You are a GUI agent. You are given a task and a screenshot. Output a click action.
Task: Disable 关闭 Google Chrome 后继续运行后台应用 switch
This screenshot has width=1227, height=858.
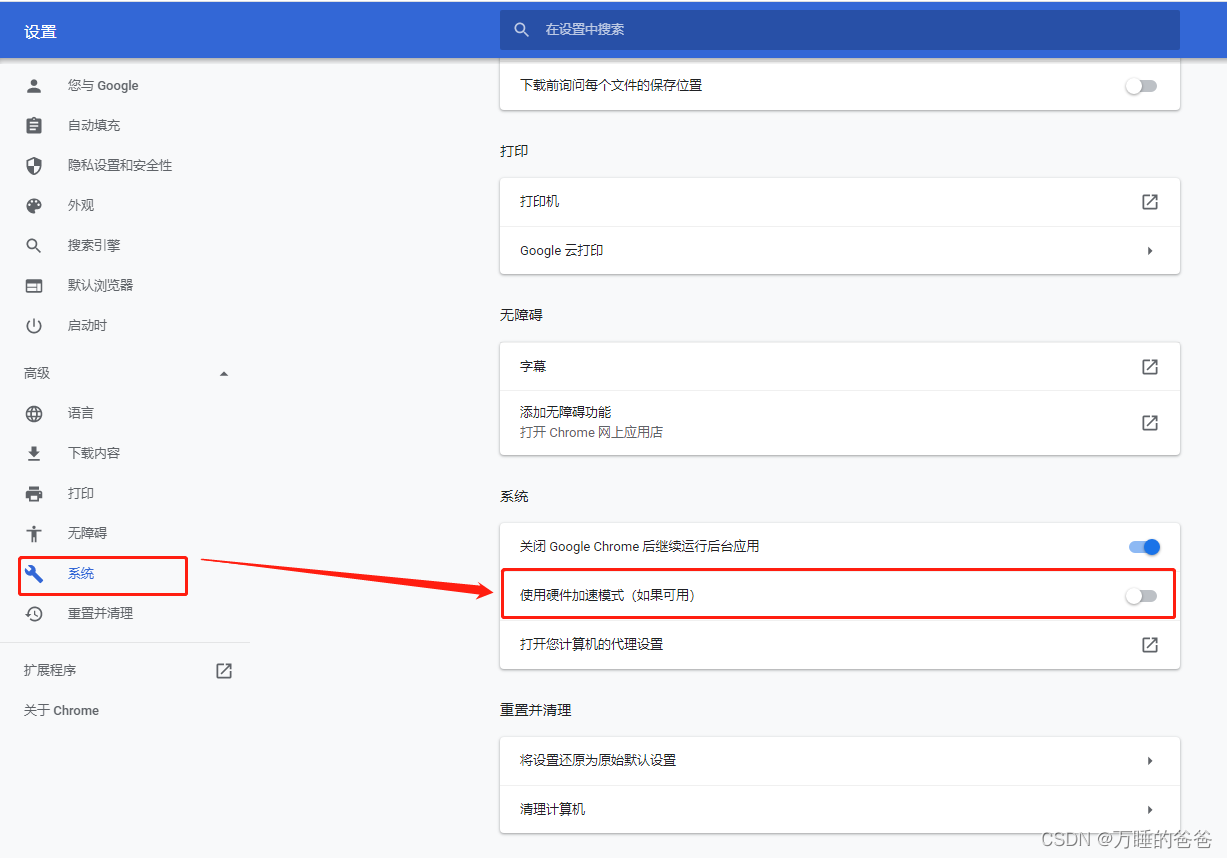[1144, 547]
